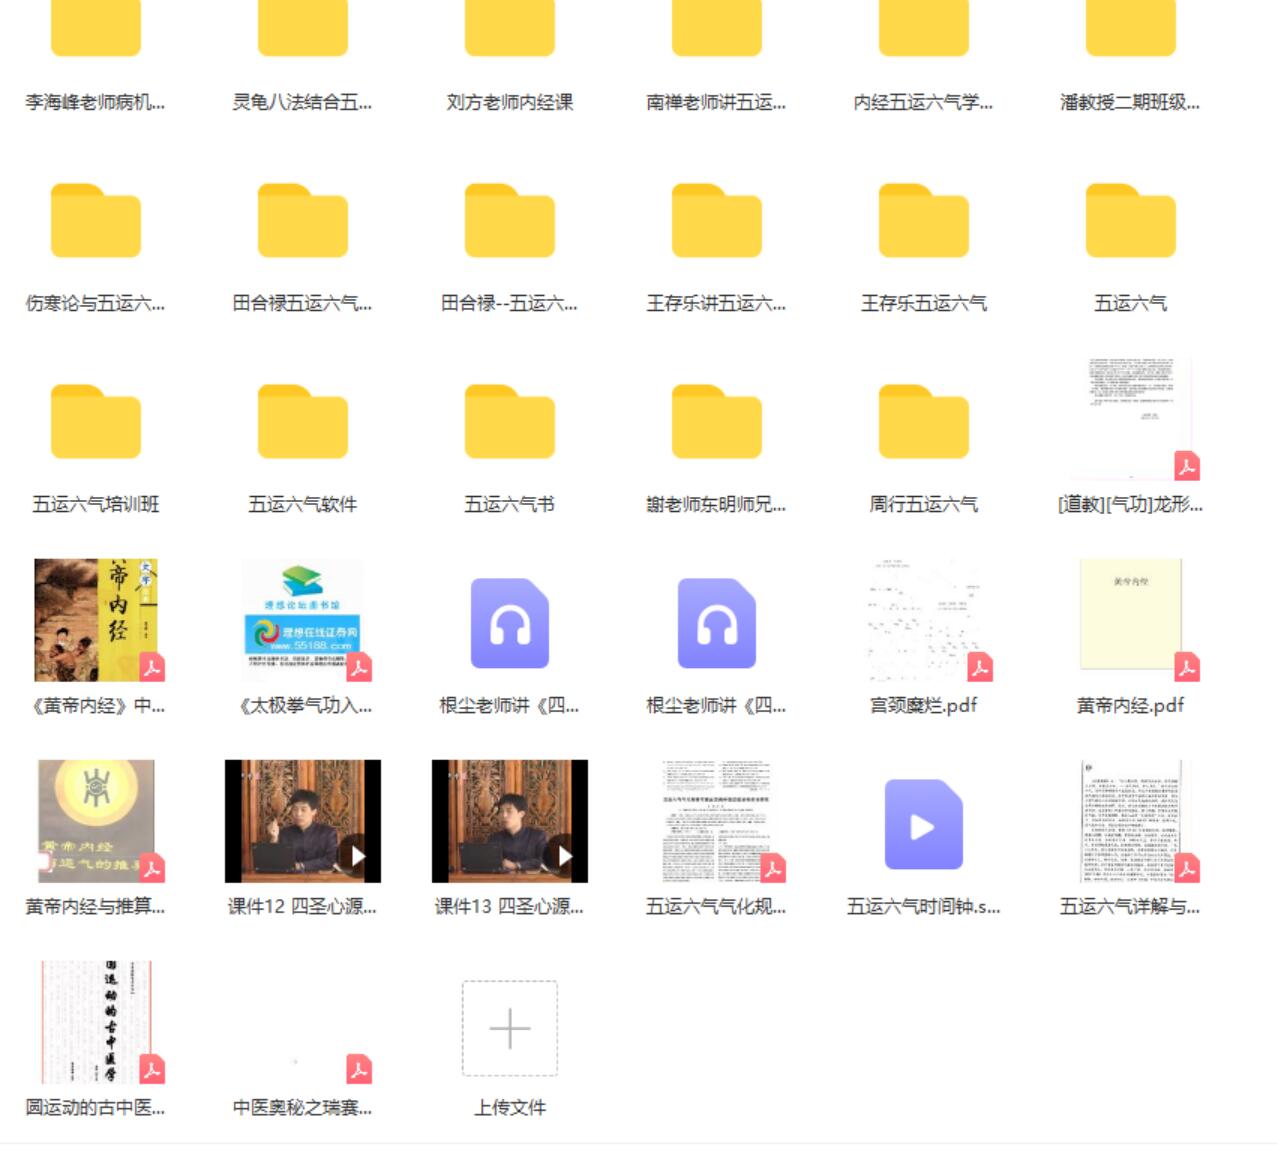Play the 课件13 四圣心源 video
1277x1156 pixels.
click(x=509, y=821)
